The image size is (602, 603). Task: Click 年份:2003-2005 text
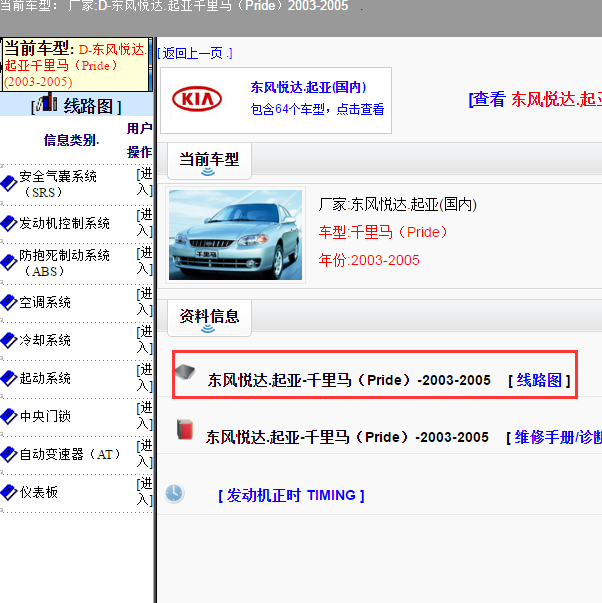point(369,260)
